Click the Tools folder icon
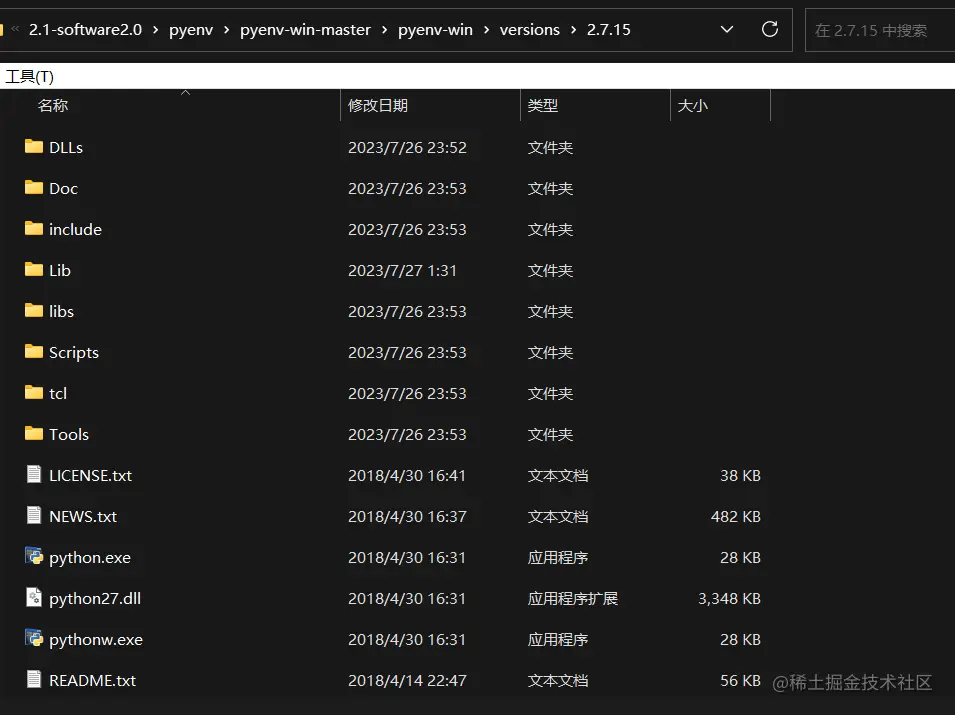 tap(33, 433)
